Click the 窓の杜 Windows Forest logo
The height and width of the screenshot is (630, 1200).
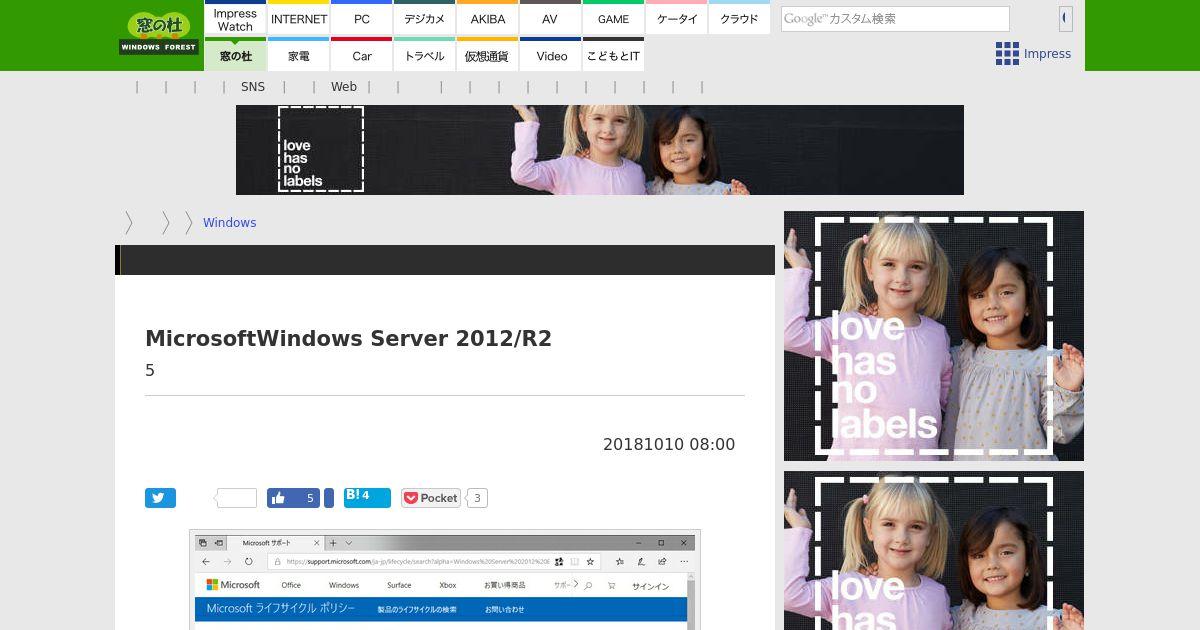[x=159, y=33]
